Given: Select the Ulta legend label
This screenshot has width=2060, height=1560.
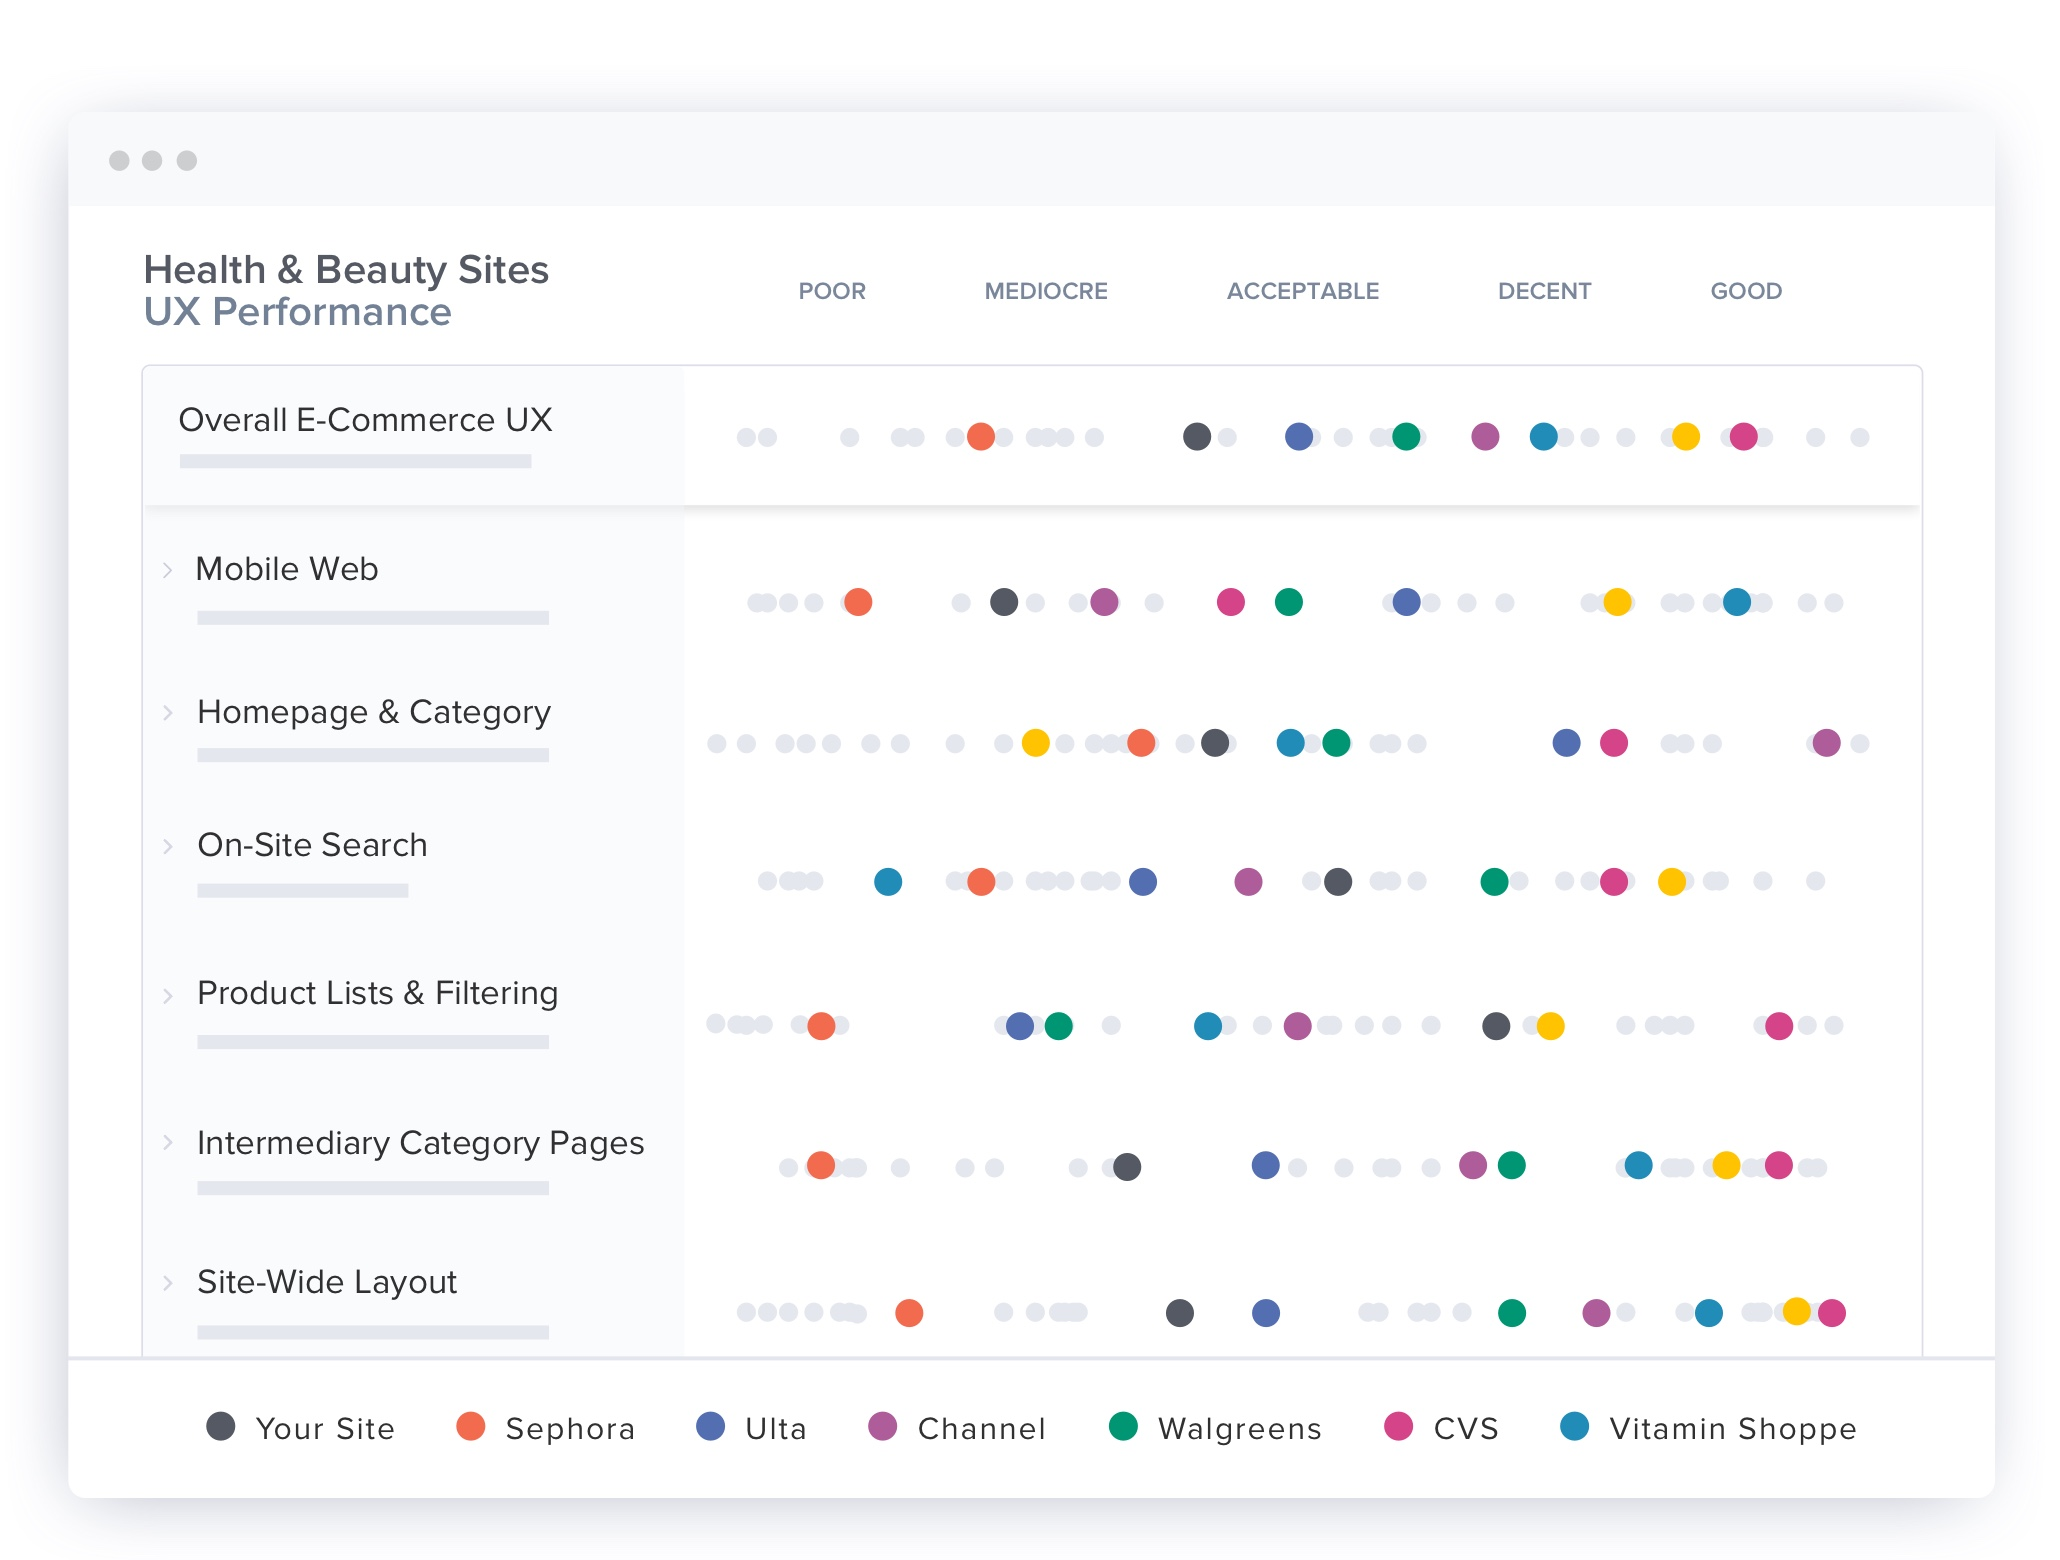Looking at the screenshot, I should pos(775,1429).
